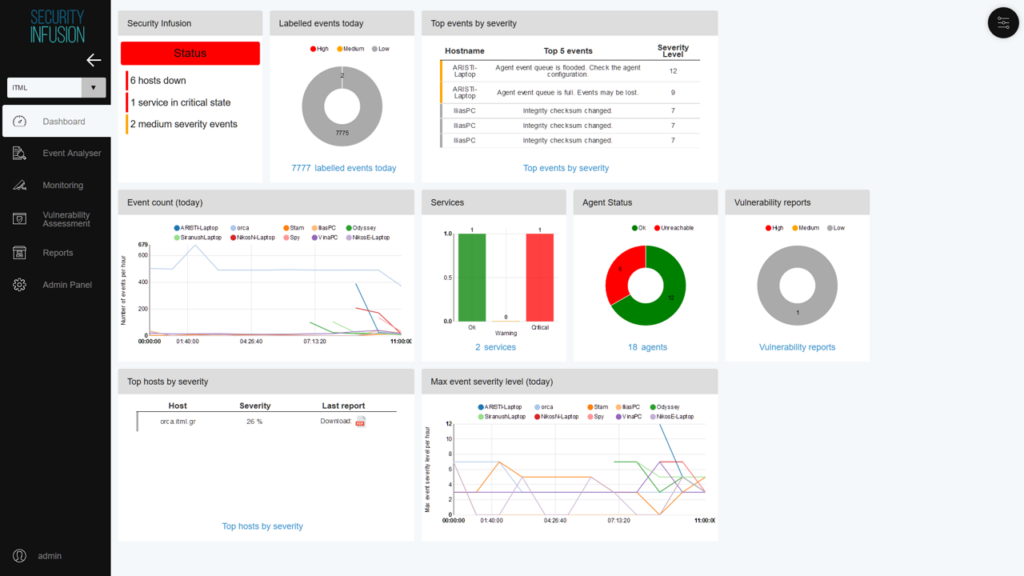
Task: Click the Dashboard gauge icon in sidebar
Action: pos(19,122)
